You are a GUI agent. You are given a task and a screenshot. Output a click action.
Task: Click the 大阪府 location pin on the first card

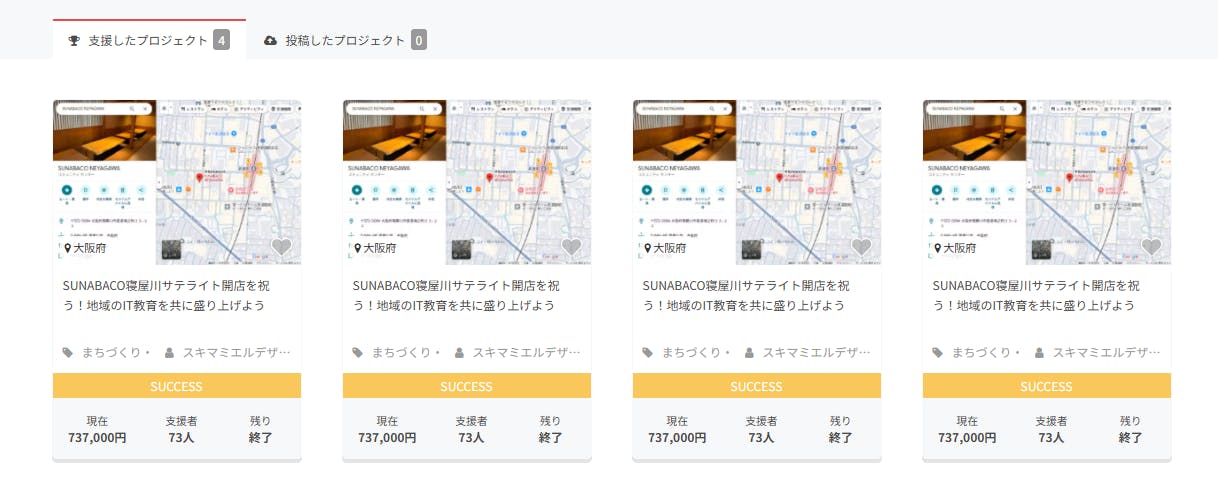(68, 248)
